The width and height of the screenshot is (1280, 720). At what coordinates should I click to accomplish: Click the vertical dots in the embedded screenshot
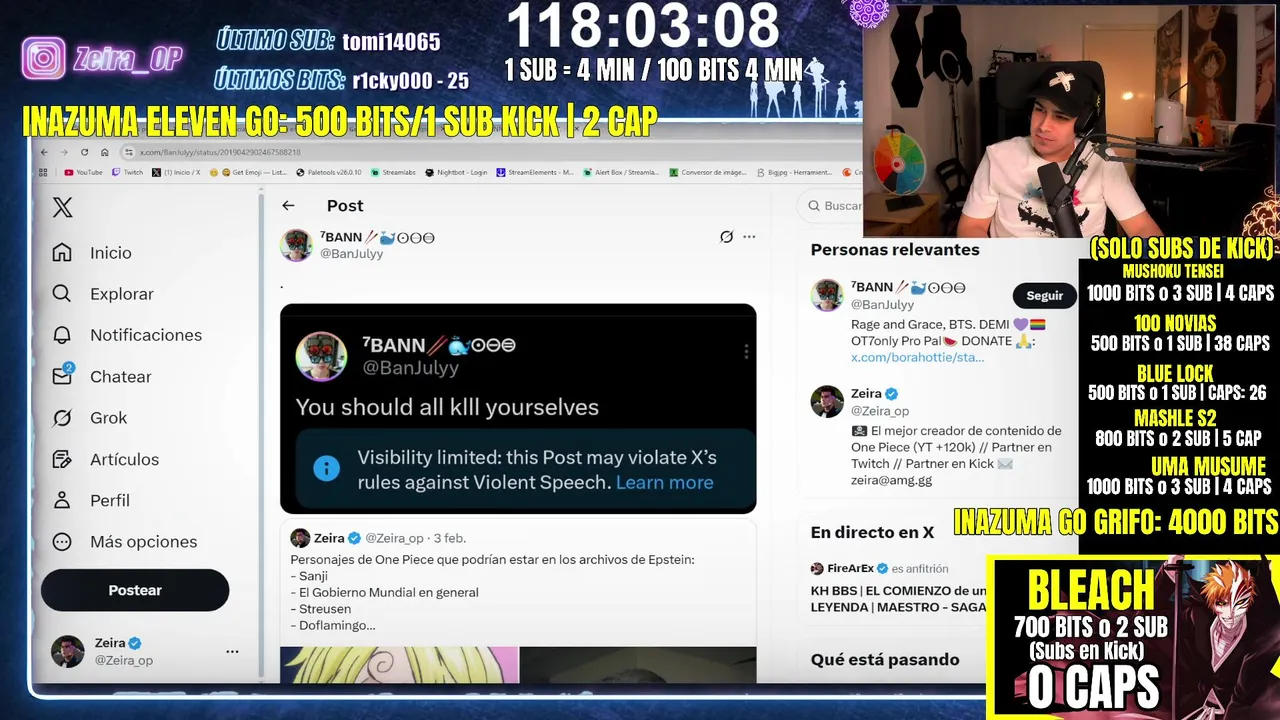click(x=746, y=352)
